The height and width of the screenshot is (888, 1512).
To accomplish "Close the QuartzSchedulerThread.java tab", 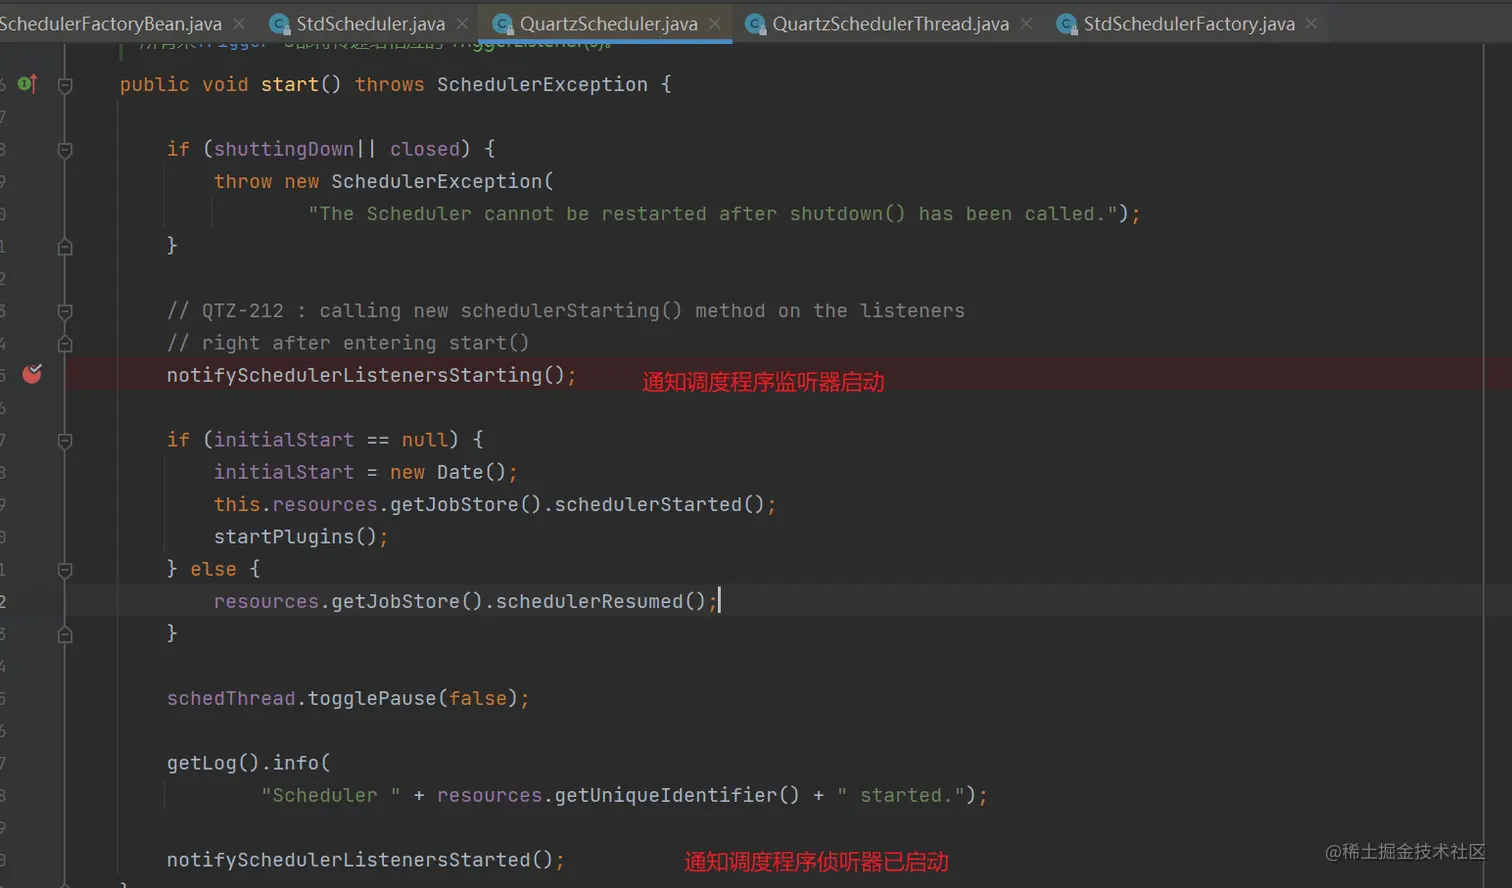I will [x=1026, y=23].
